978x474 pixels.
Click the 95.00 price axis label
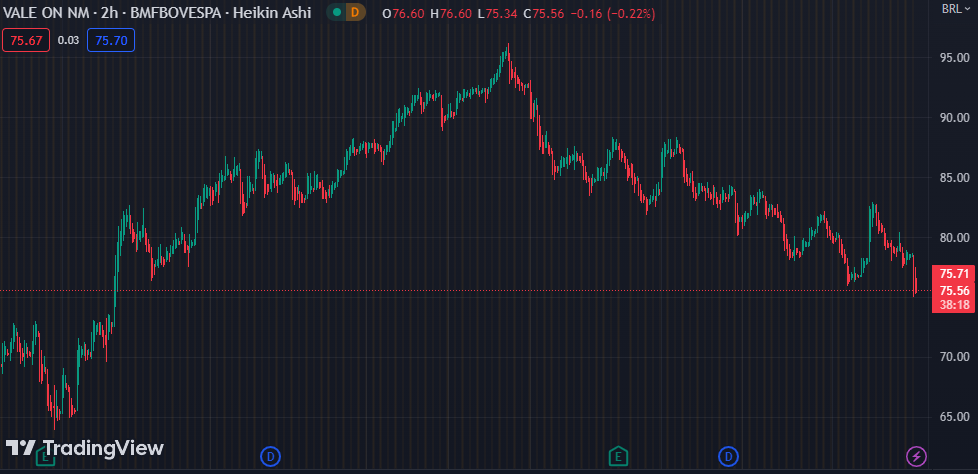[954, 58]
